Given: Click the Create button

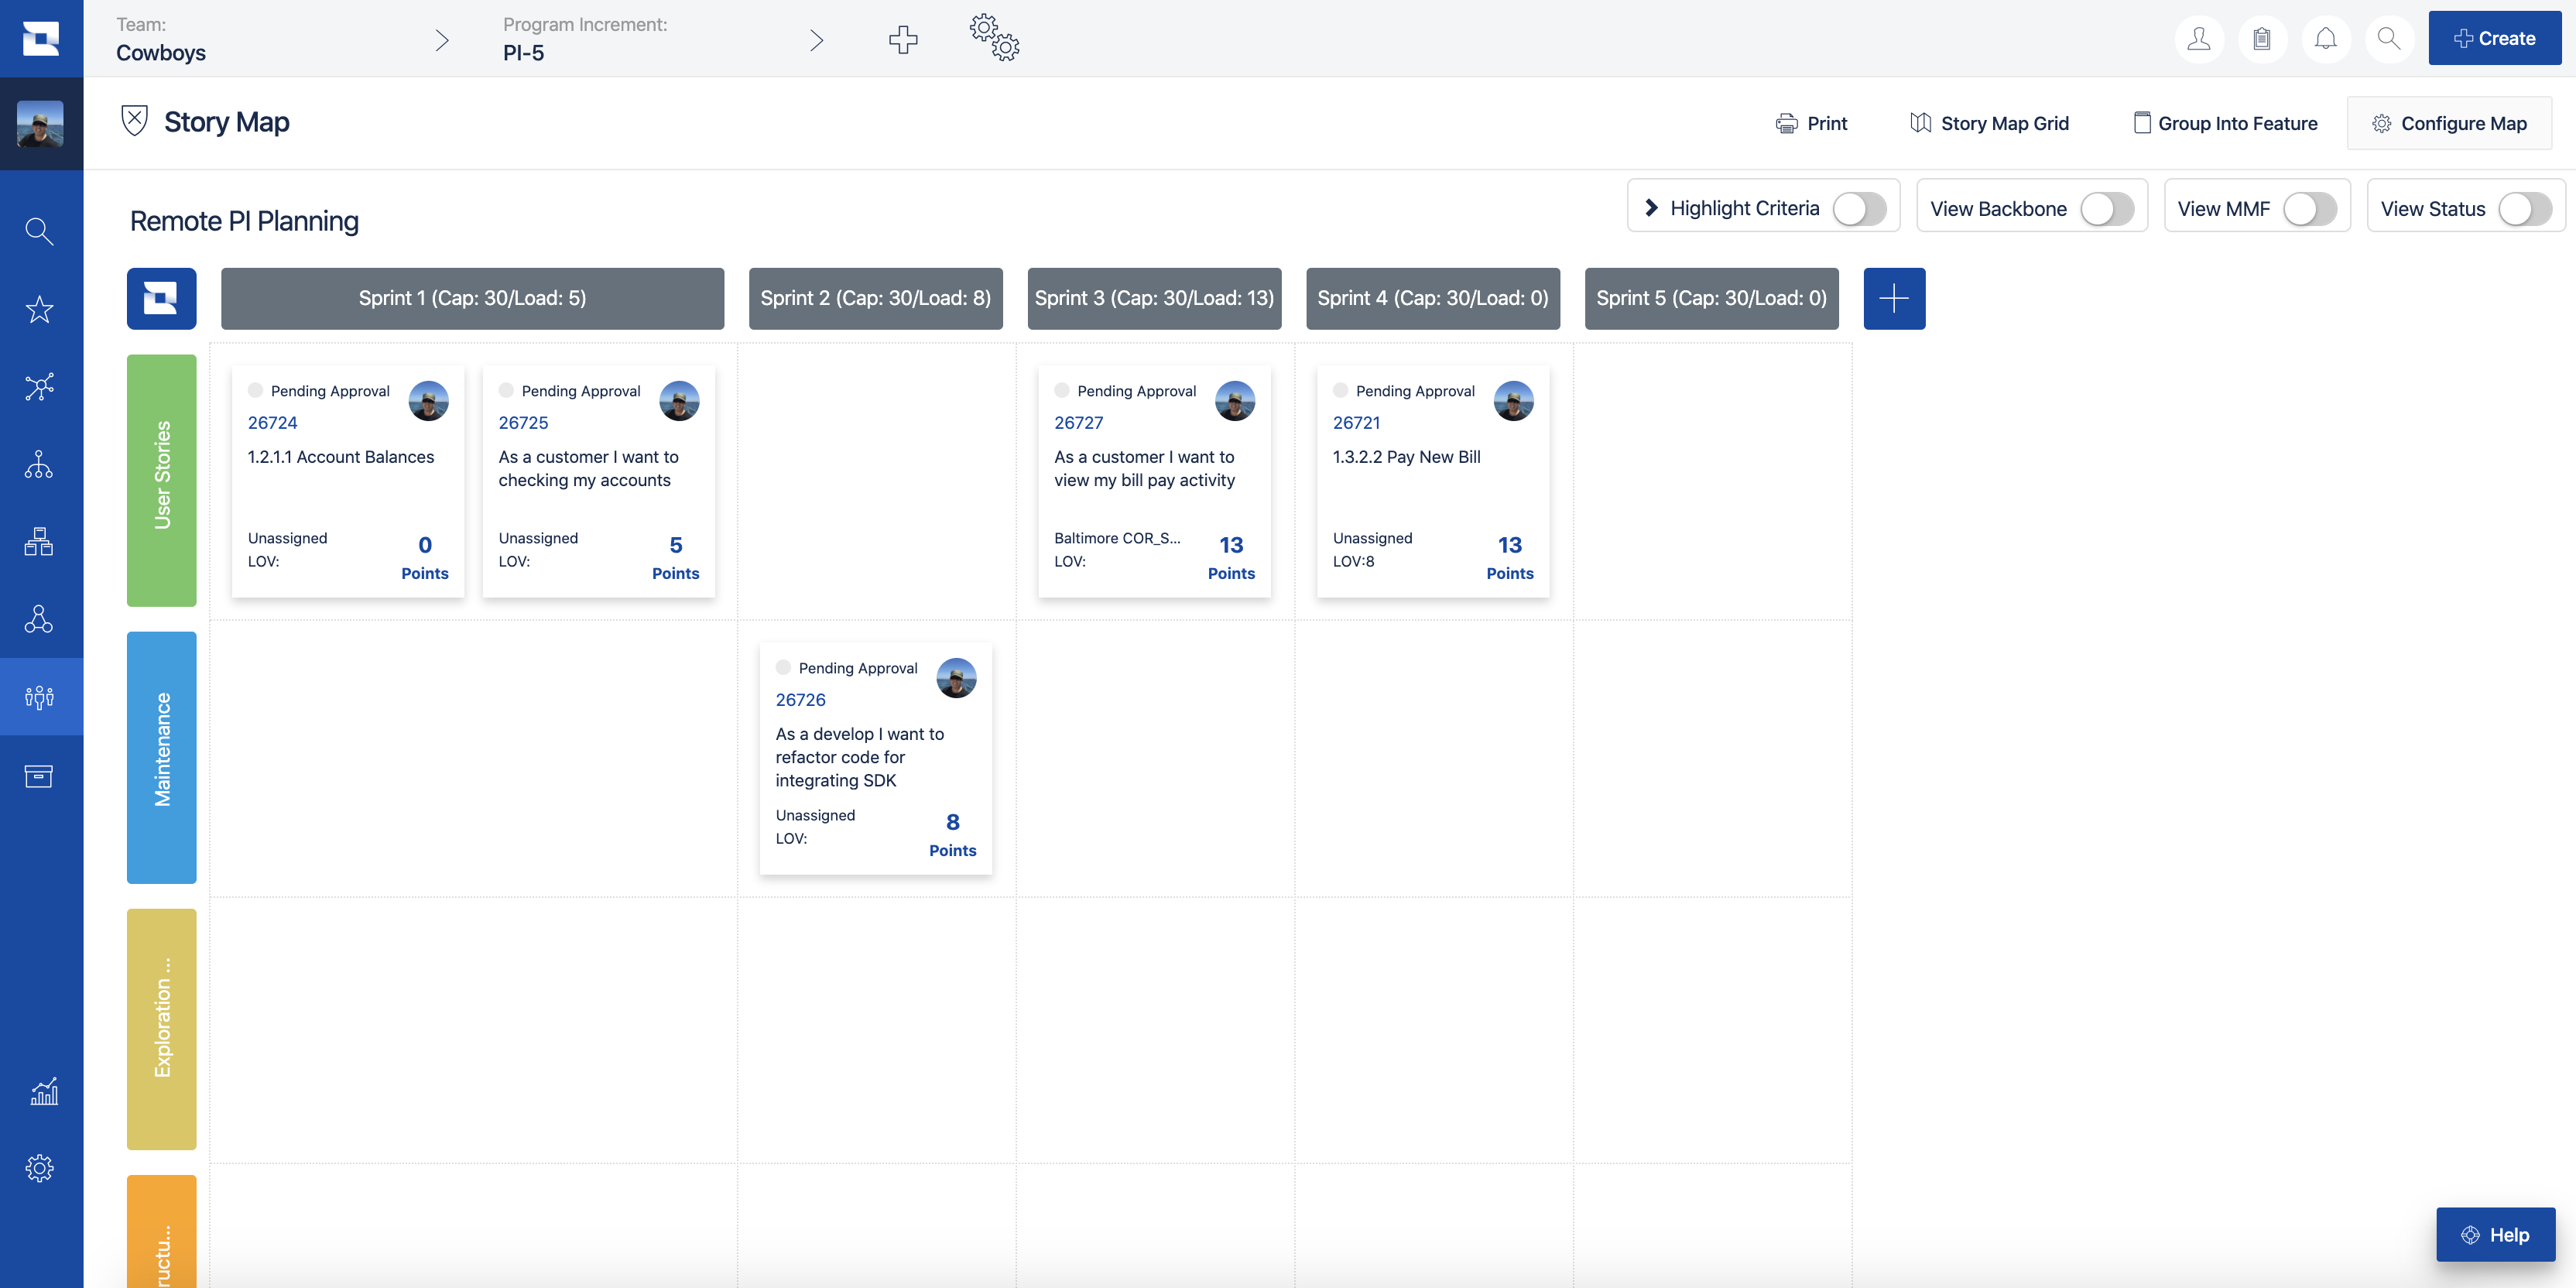Looking at the screenshot, I should pos(2494,38).
